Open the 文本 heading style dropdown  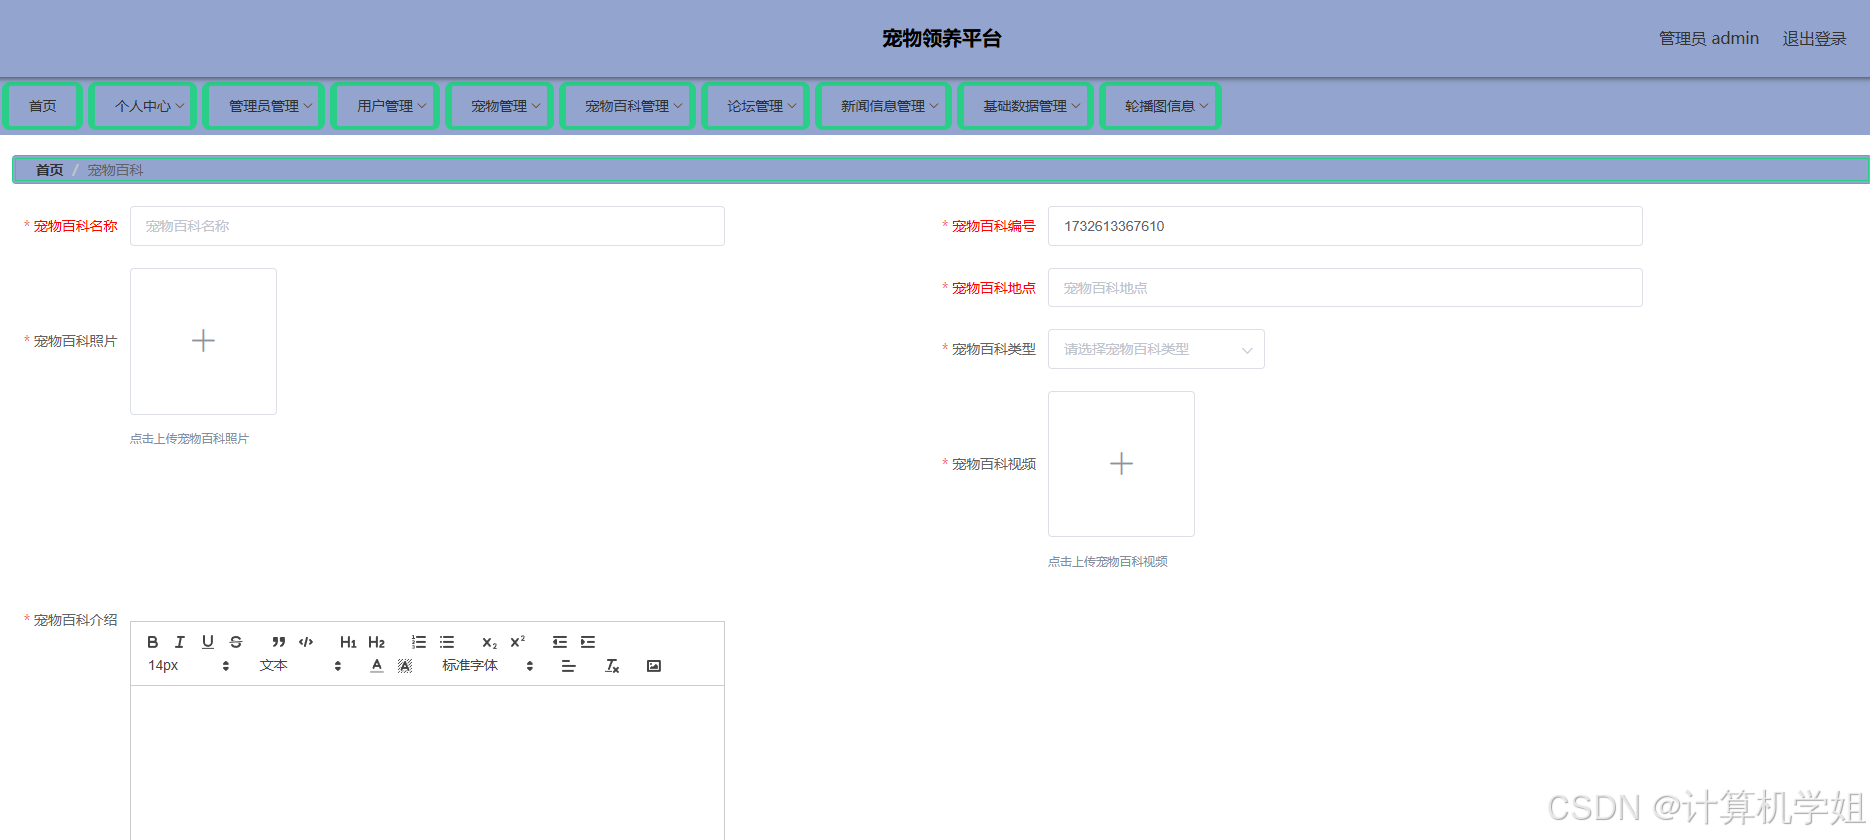(300, 666)
